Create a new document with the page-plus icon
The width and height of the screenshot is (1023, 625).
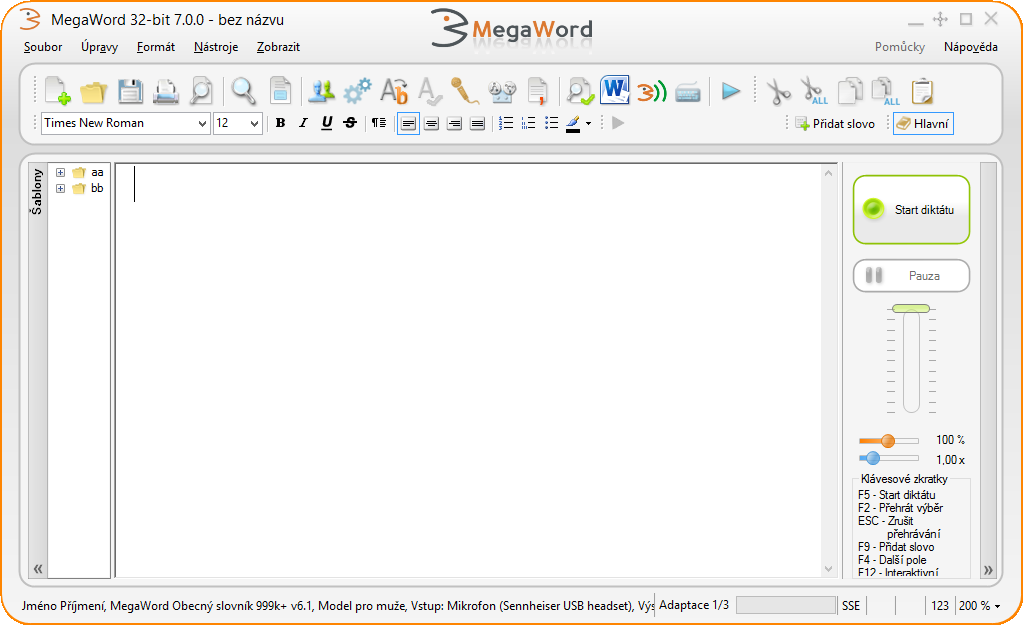coord(57,91)
